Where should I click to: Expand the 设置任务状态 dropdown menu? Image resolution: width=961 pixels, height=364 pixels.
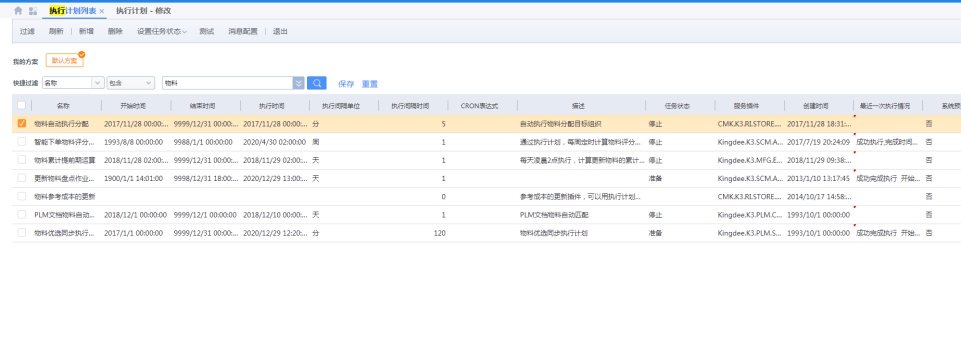(162, 31)
